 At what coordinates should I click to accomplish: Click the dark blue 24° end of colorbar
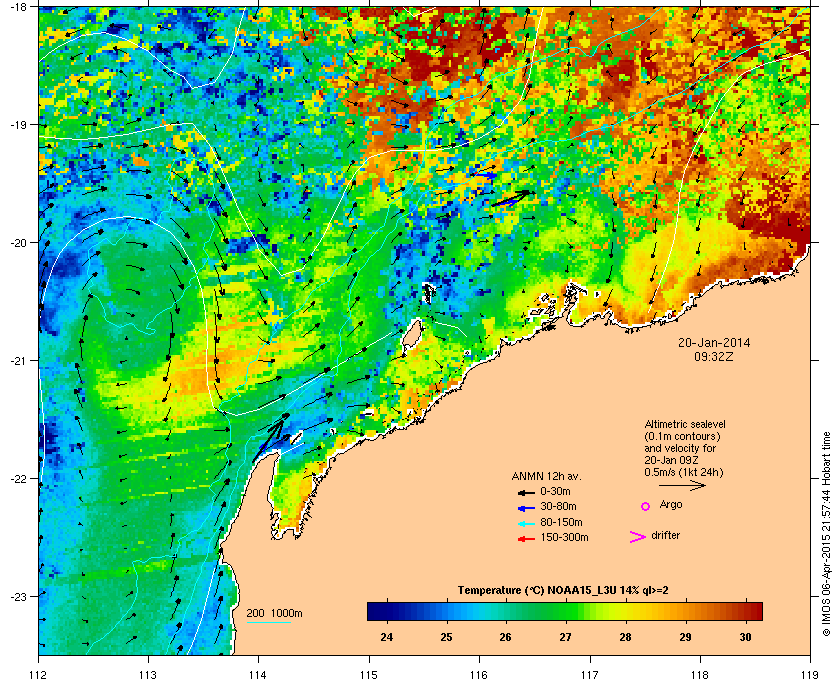pyautogui.click(x=376, y=611)
